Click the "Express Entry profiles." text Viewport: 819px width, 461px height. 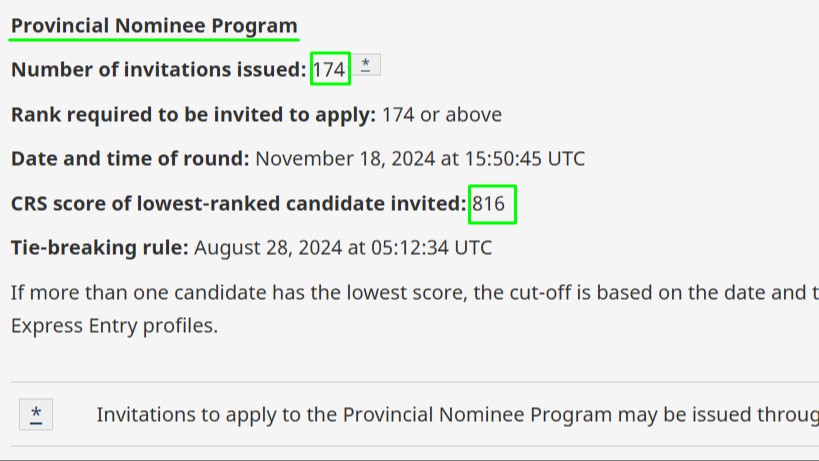(x=114, y=326)
